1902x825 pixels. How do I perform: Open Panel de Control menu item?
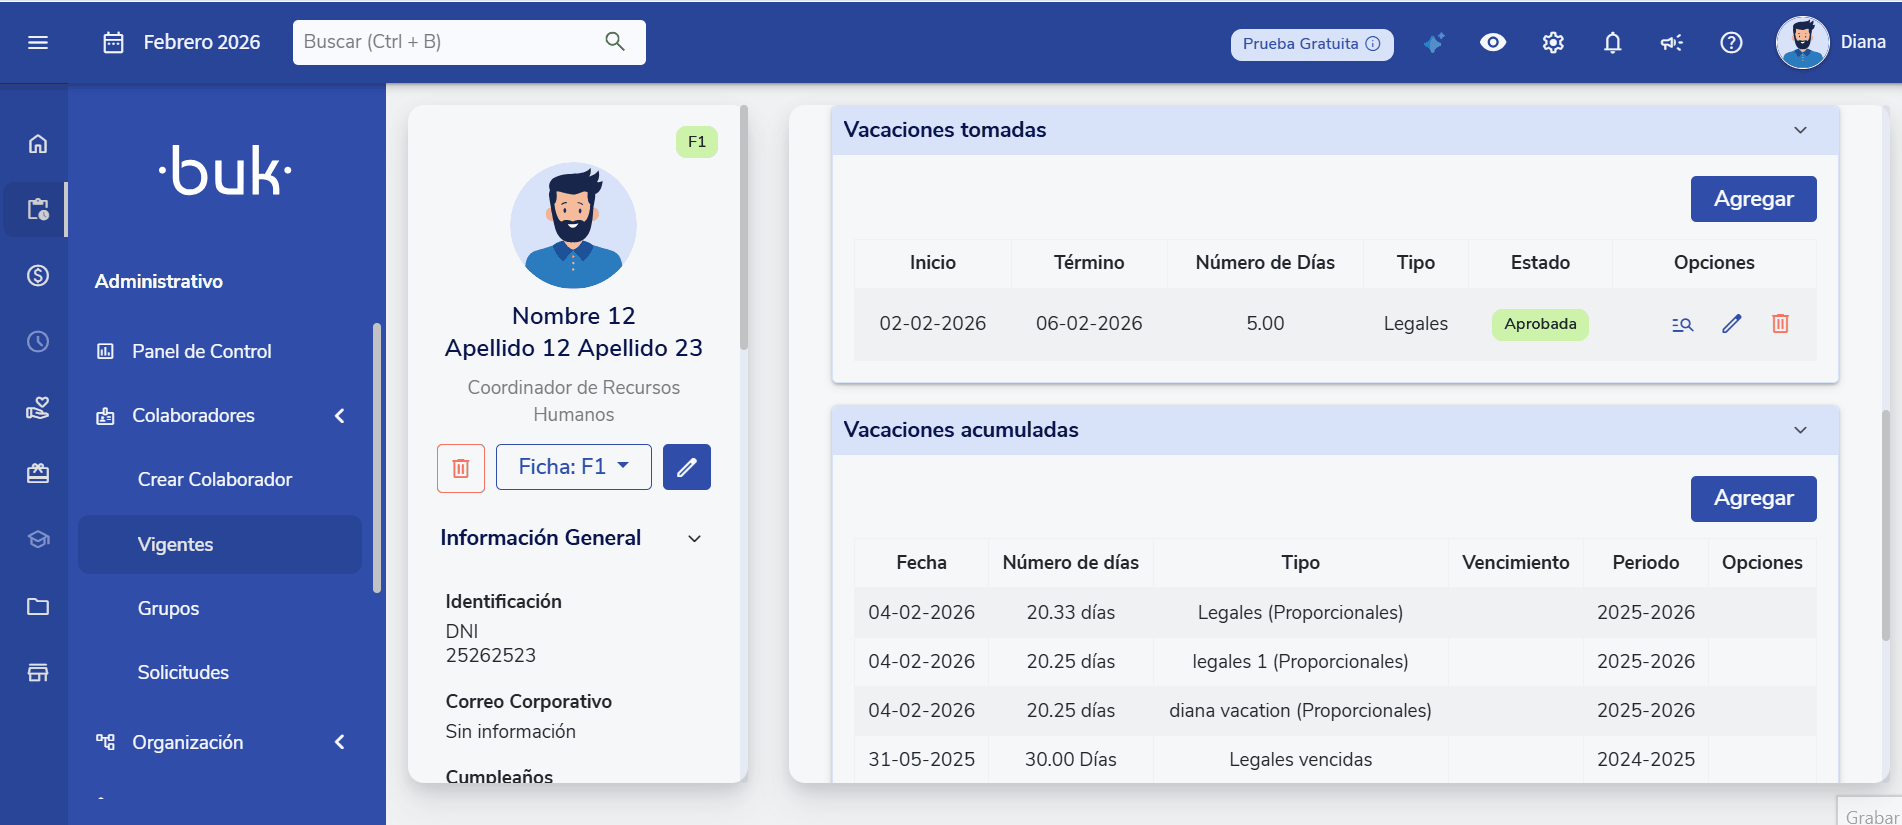(201, 351)
